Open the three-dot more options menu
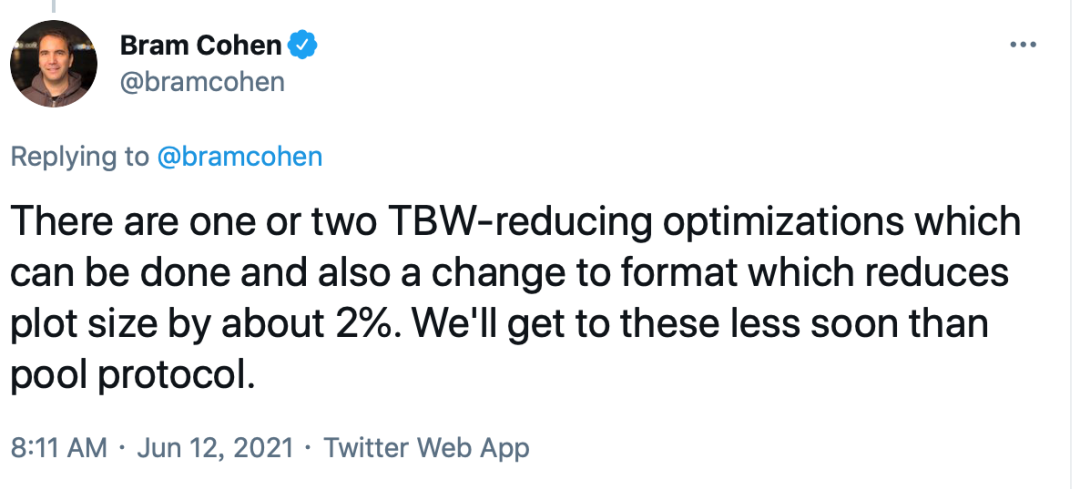The height and width of the screenshot is (489, 1080). 1023,45
